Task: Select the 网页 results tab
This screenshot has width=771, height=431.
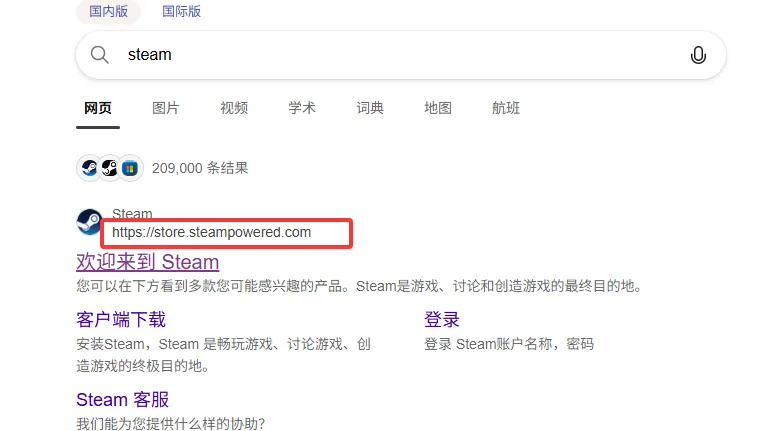Action: (98, 108)
